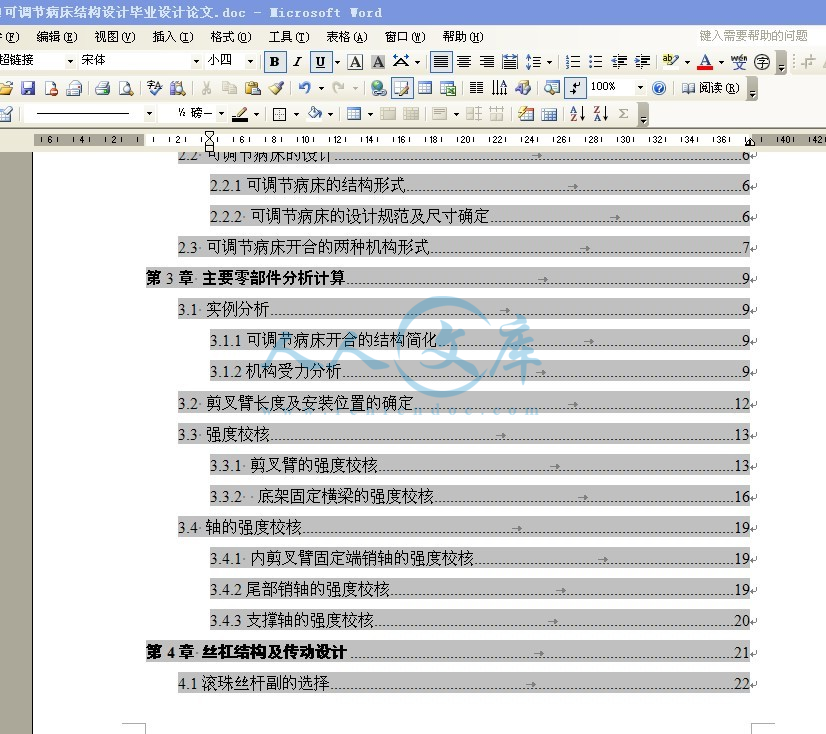Viewport: 826px width, 734px height.
Task: Open font color dropdown arrow
Action: pos(721,62)
